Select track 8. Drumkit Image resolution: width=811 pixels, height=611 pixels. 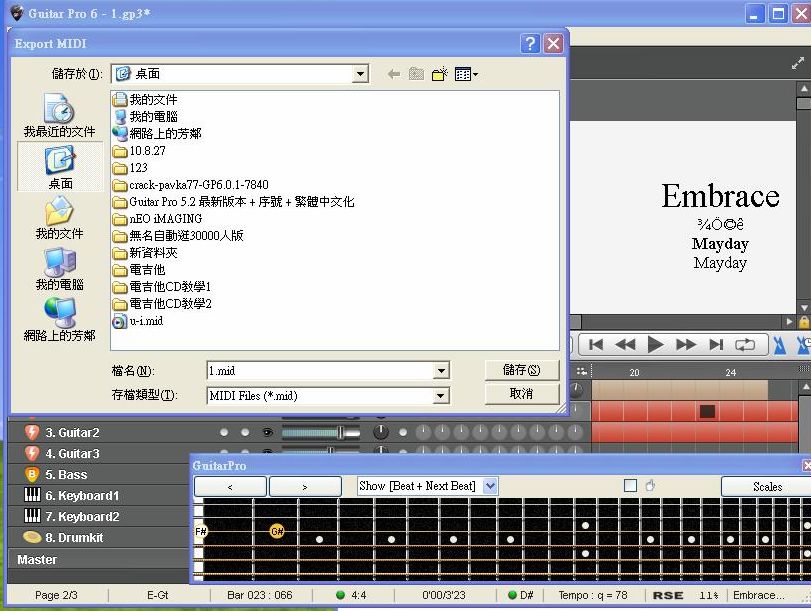pyautogui.click(x=74, y=538)
